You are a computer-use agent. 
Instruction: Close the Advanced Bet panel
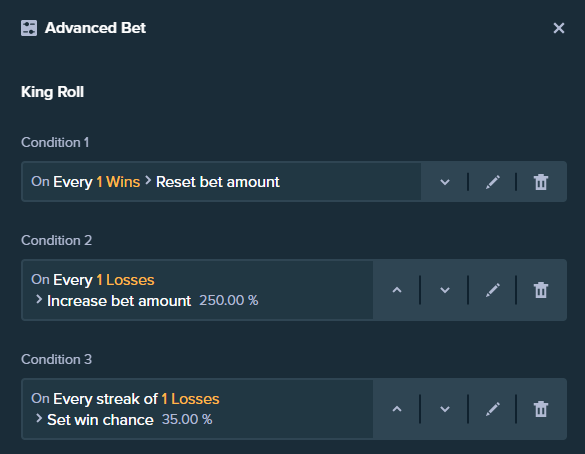pyautogui.click(x=559, y=28)
